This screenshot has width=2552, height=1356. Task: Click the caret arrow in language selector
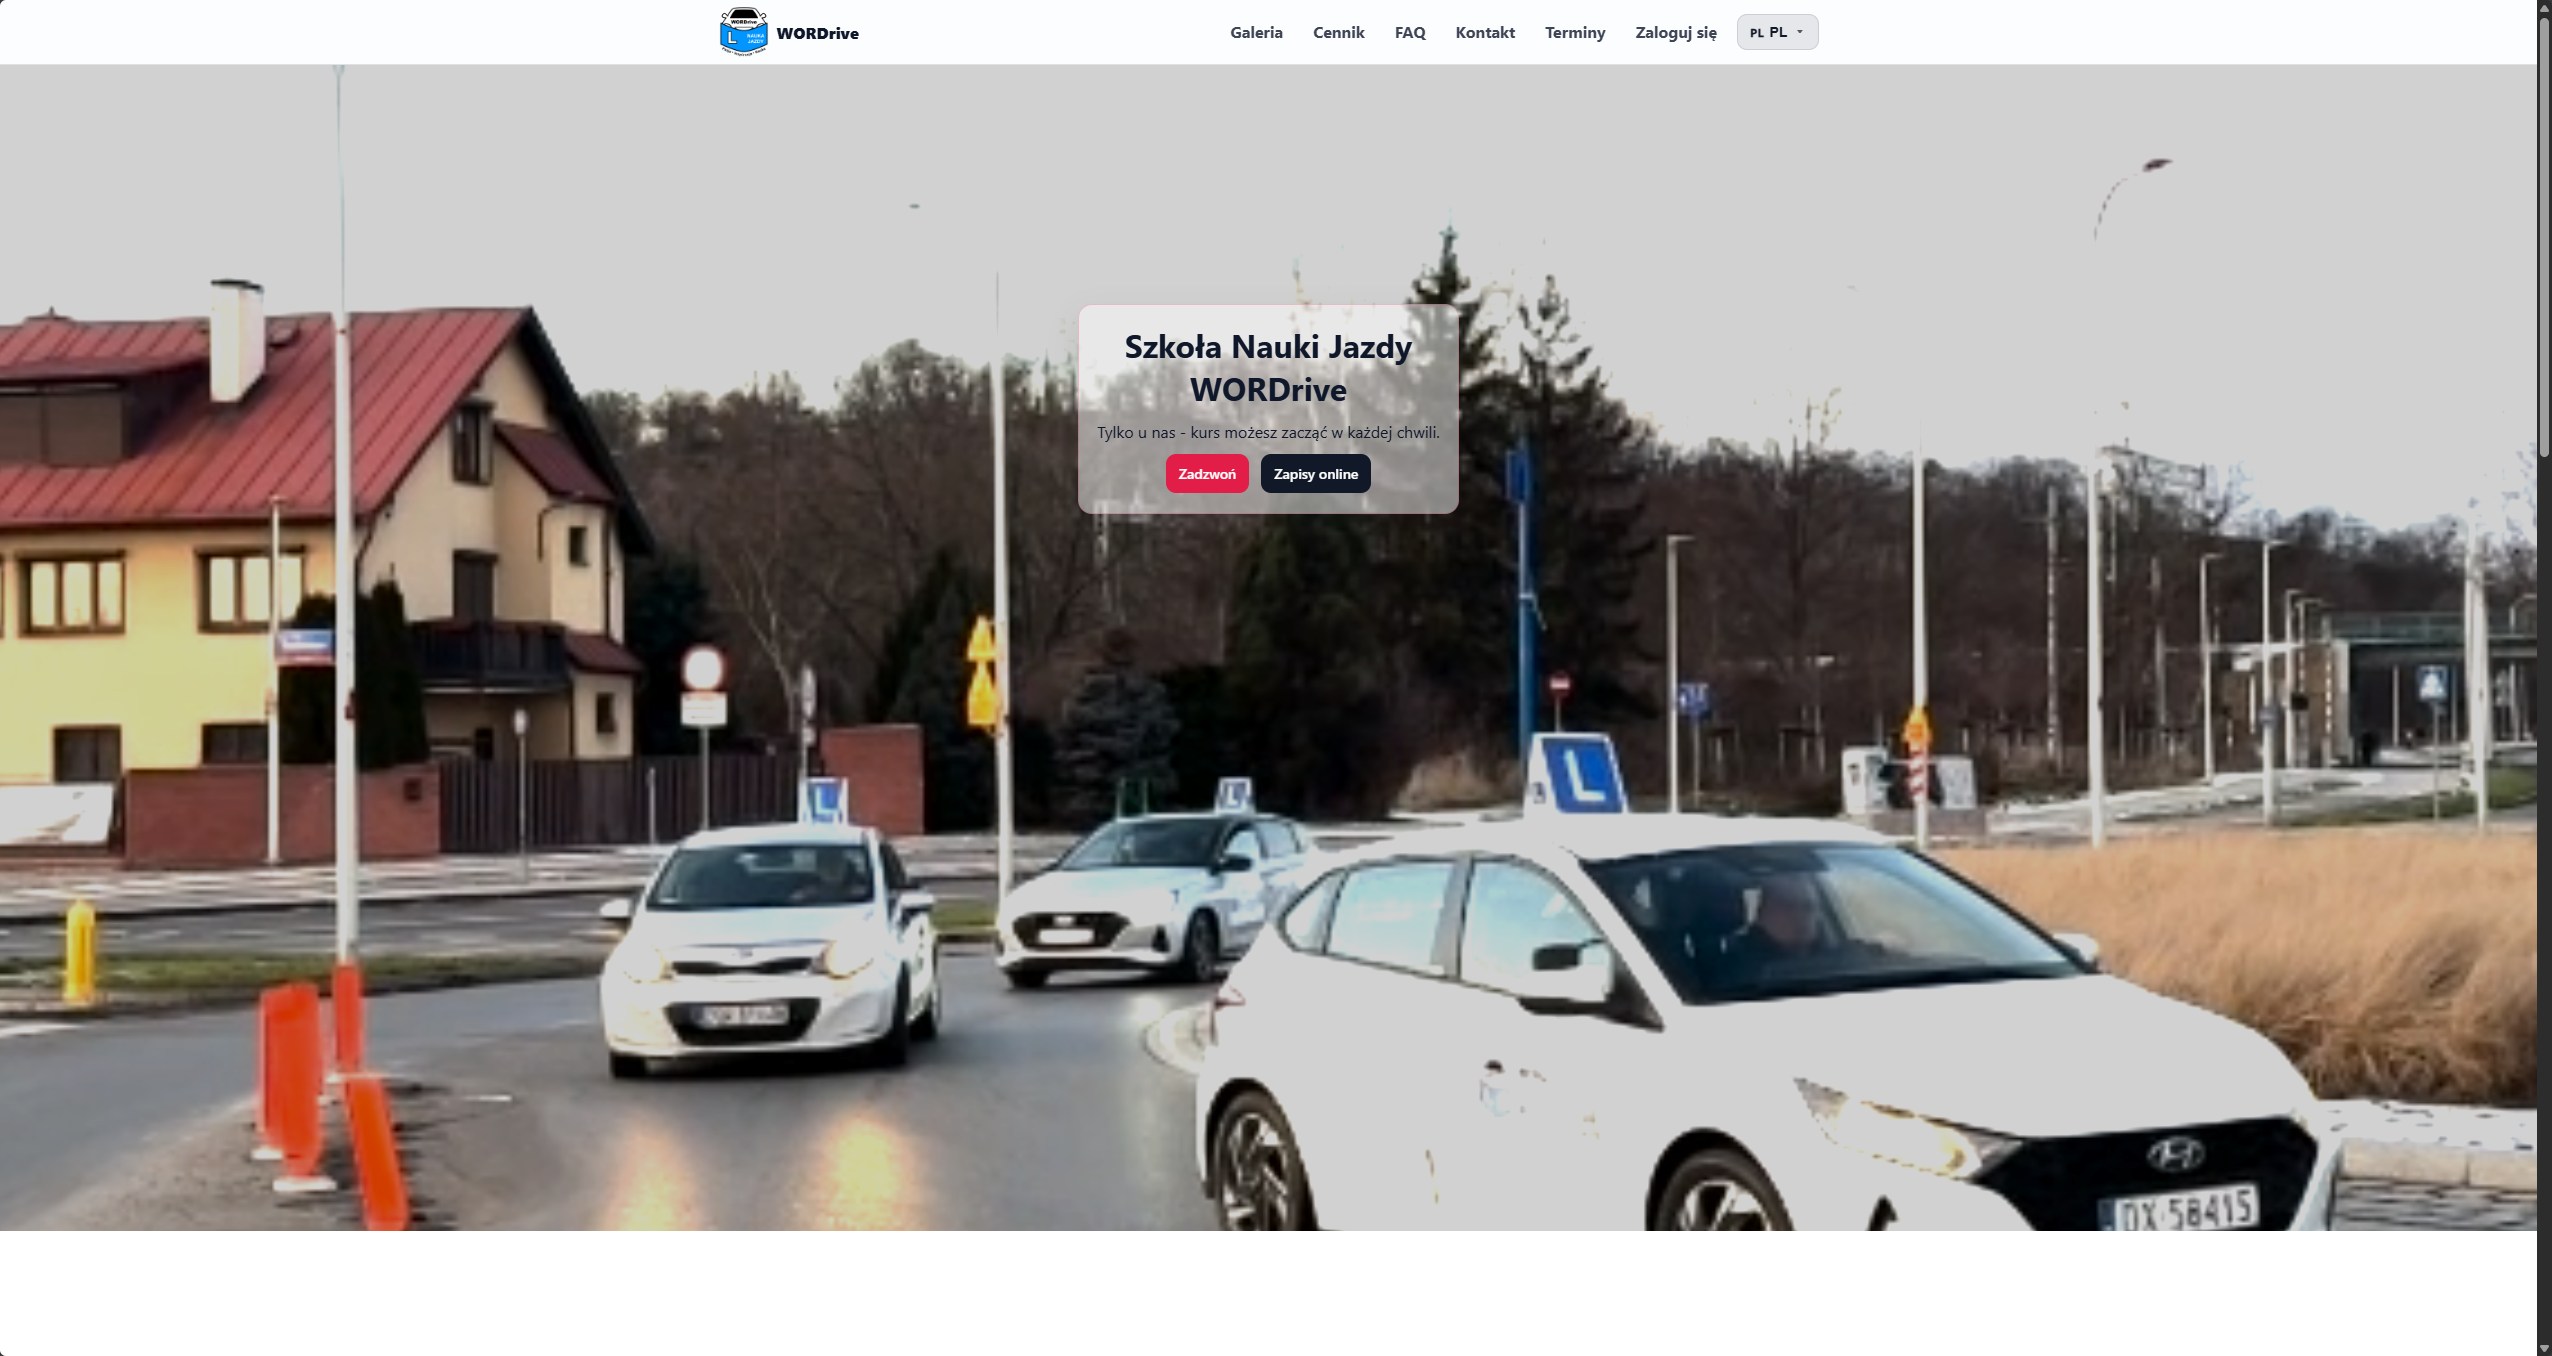click(x=1800, y=32)
